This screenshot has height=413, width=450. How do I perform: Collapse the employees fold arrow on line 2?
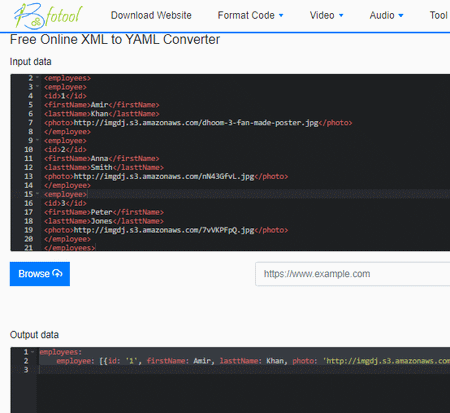tap(37, 78)
